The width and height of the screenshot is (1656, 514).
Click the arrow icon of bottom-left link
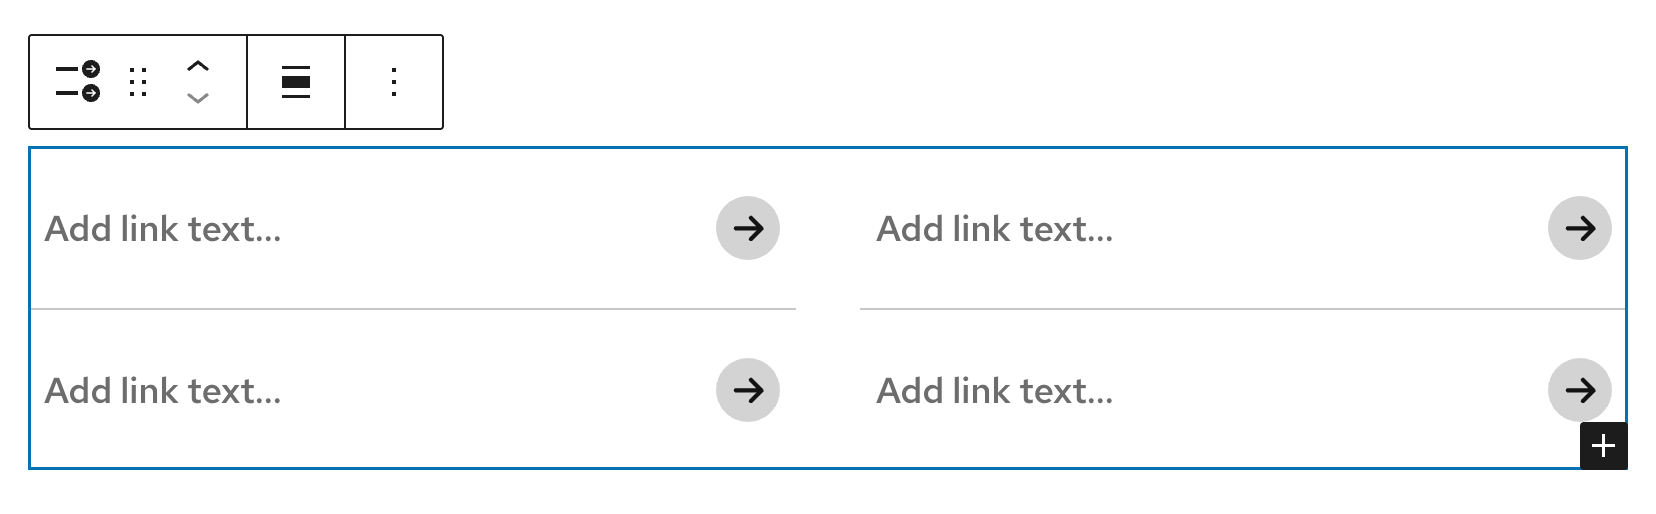[748, 390]
